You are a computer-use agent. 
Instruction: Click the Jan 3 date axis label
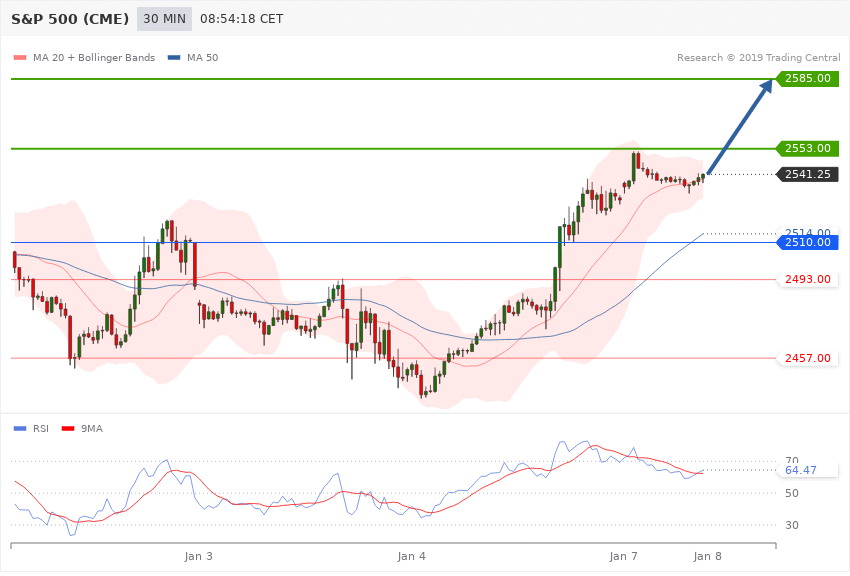[x=198, y=556]
